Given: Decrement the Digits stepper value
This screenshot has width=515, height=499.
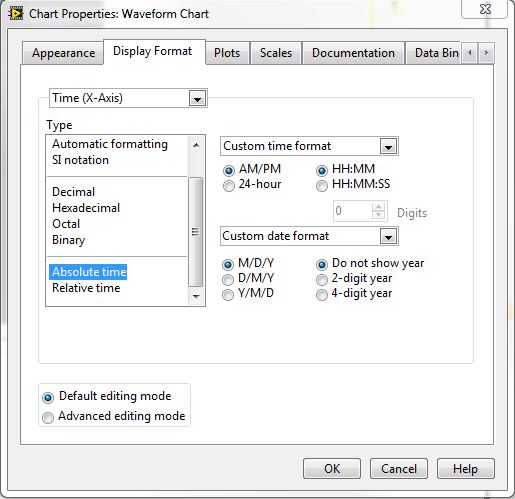Looking at the screenshot, I should point(378,215).
